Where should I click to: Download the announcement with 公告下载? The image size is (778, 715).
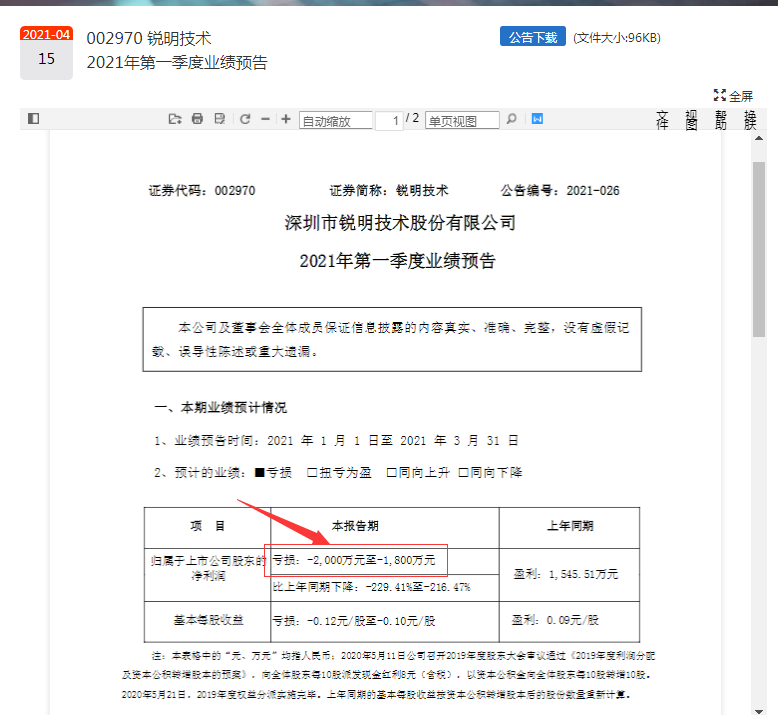pos(533,37)
